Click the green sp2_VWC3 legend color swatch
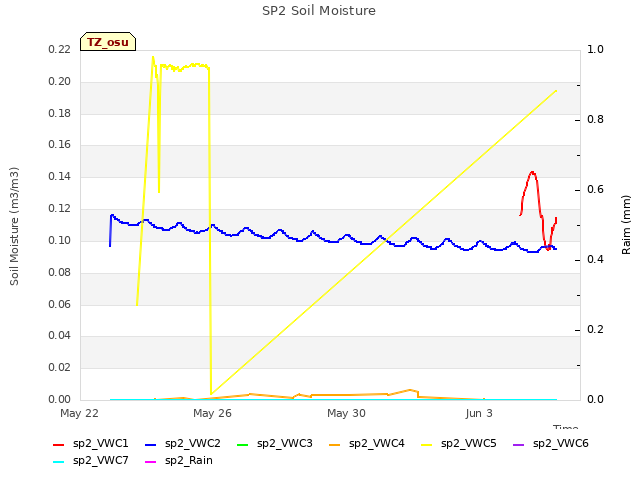 [242, 444]
